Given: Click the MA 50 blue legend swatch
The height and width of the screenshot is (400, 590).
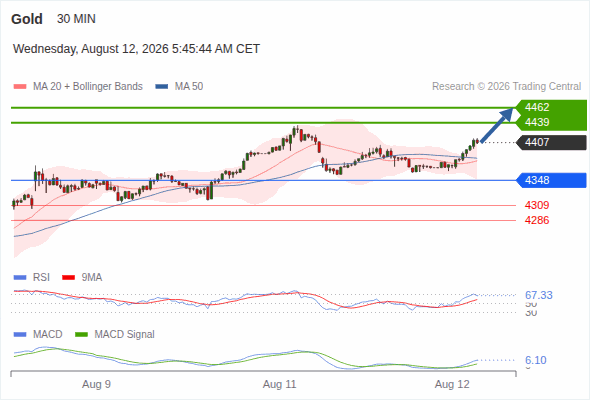Looking at the screenshot, I should pyautogui.click(x=162, y=87).
